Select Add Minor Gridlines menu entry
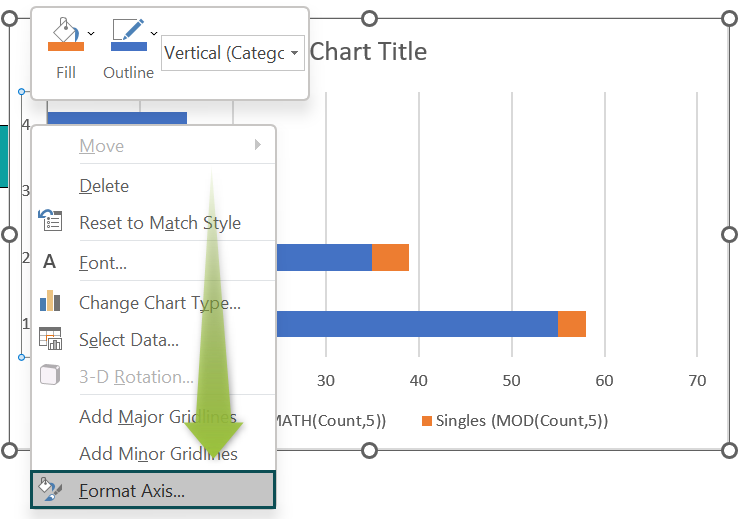 pyautogui.click(x=157, y=454)
